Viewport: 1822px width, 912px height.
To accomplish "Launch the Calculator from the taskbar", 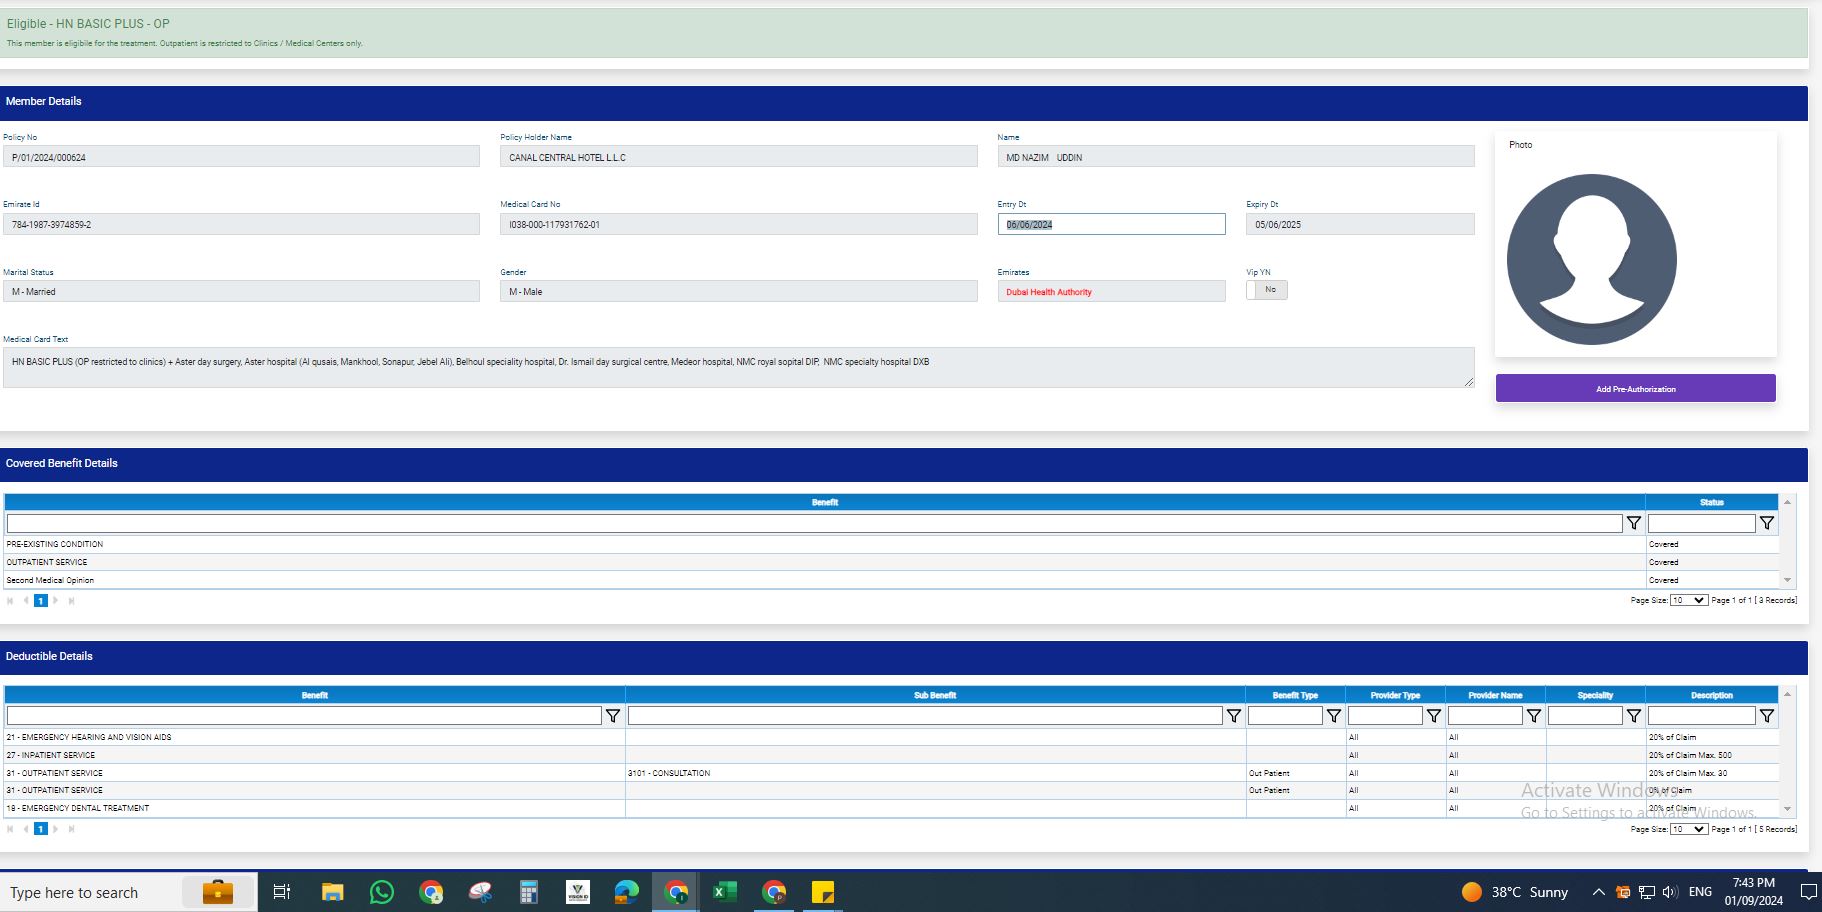I will point(528,892).
